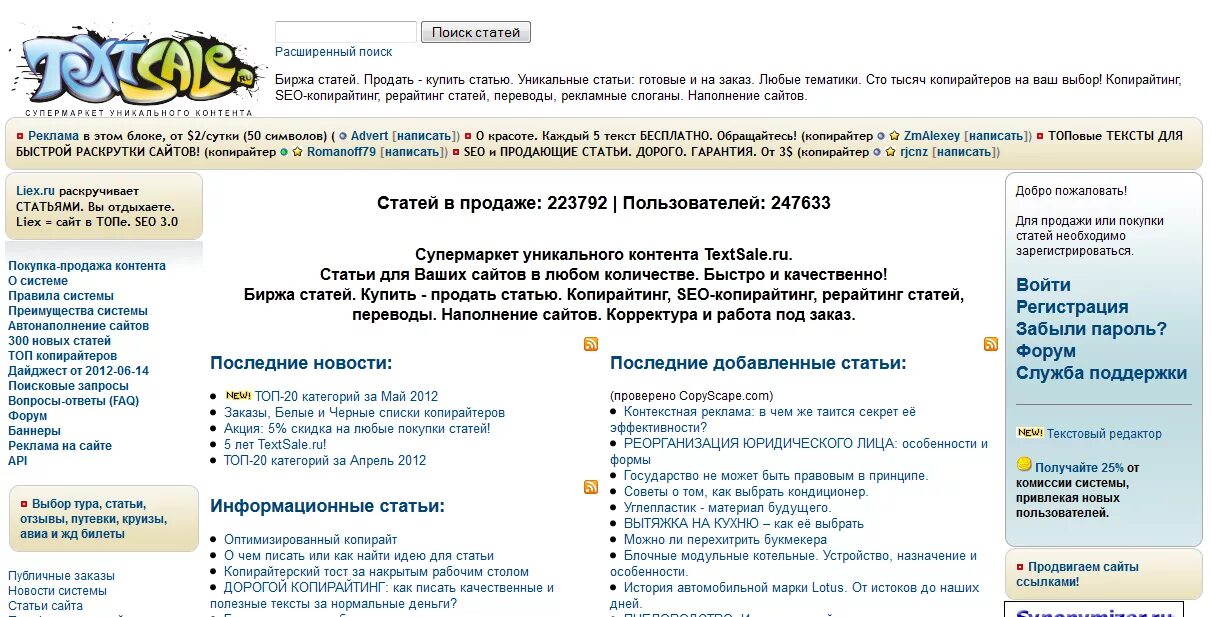Image resolution: width=1211 pixels, height=617 pixels.
Task: Click Забыли пароль?
Action: [x=1091, y=329]
